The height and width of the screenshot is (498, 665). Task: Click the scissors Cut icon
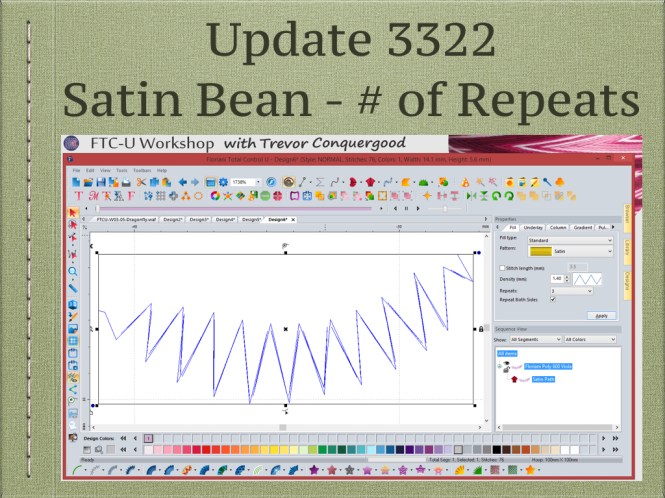click(x=142, y=182)
